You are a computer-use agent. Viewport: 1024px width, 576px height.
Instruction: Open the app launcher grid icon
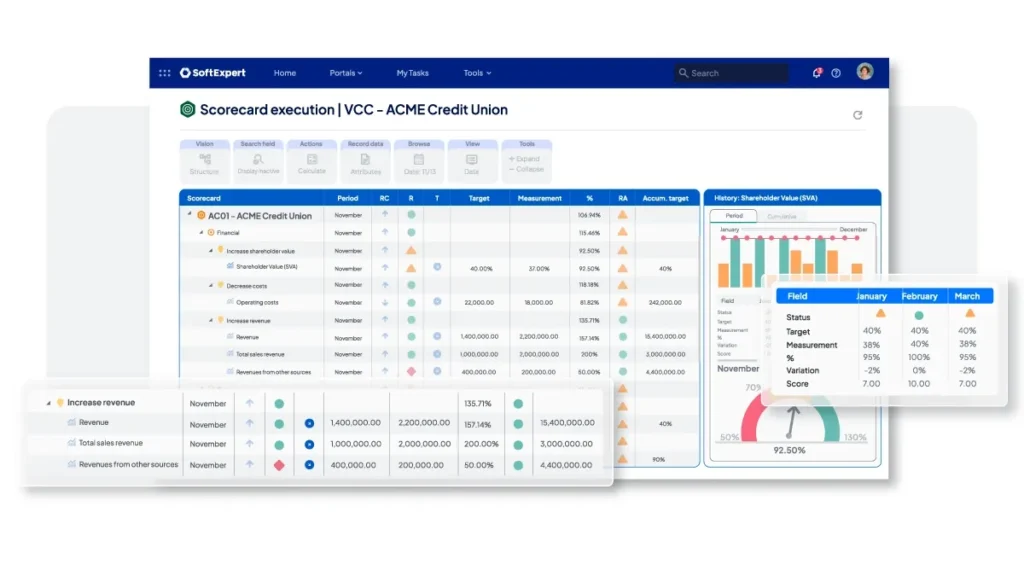coord(165,73)
